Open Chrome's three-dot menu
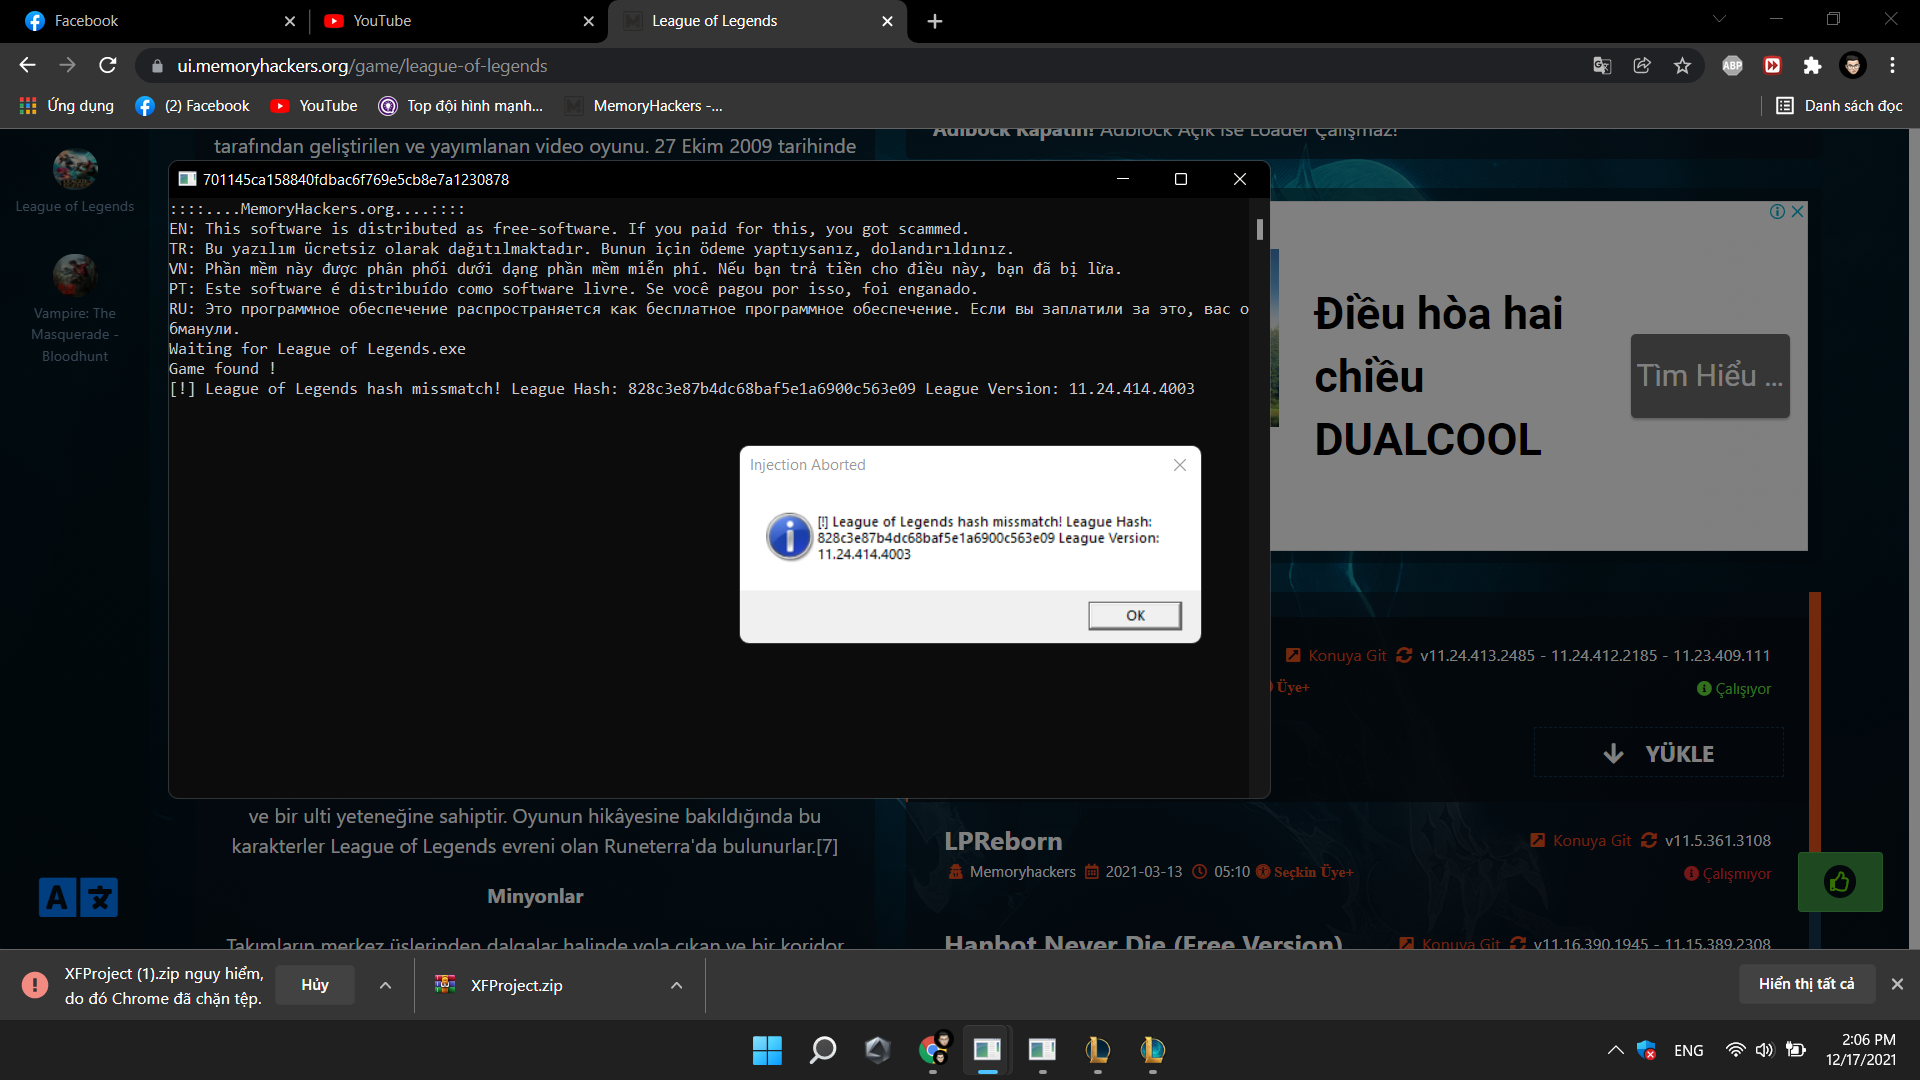The width and height of the screenshot is (1920, 1080). [x=1893, y=66]
